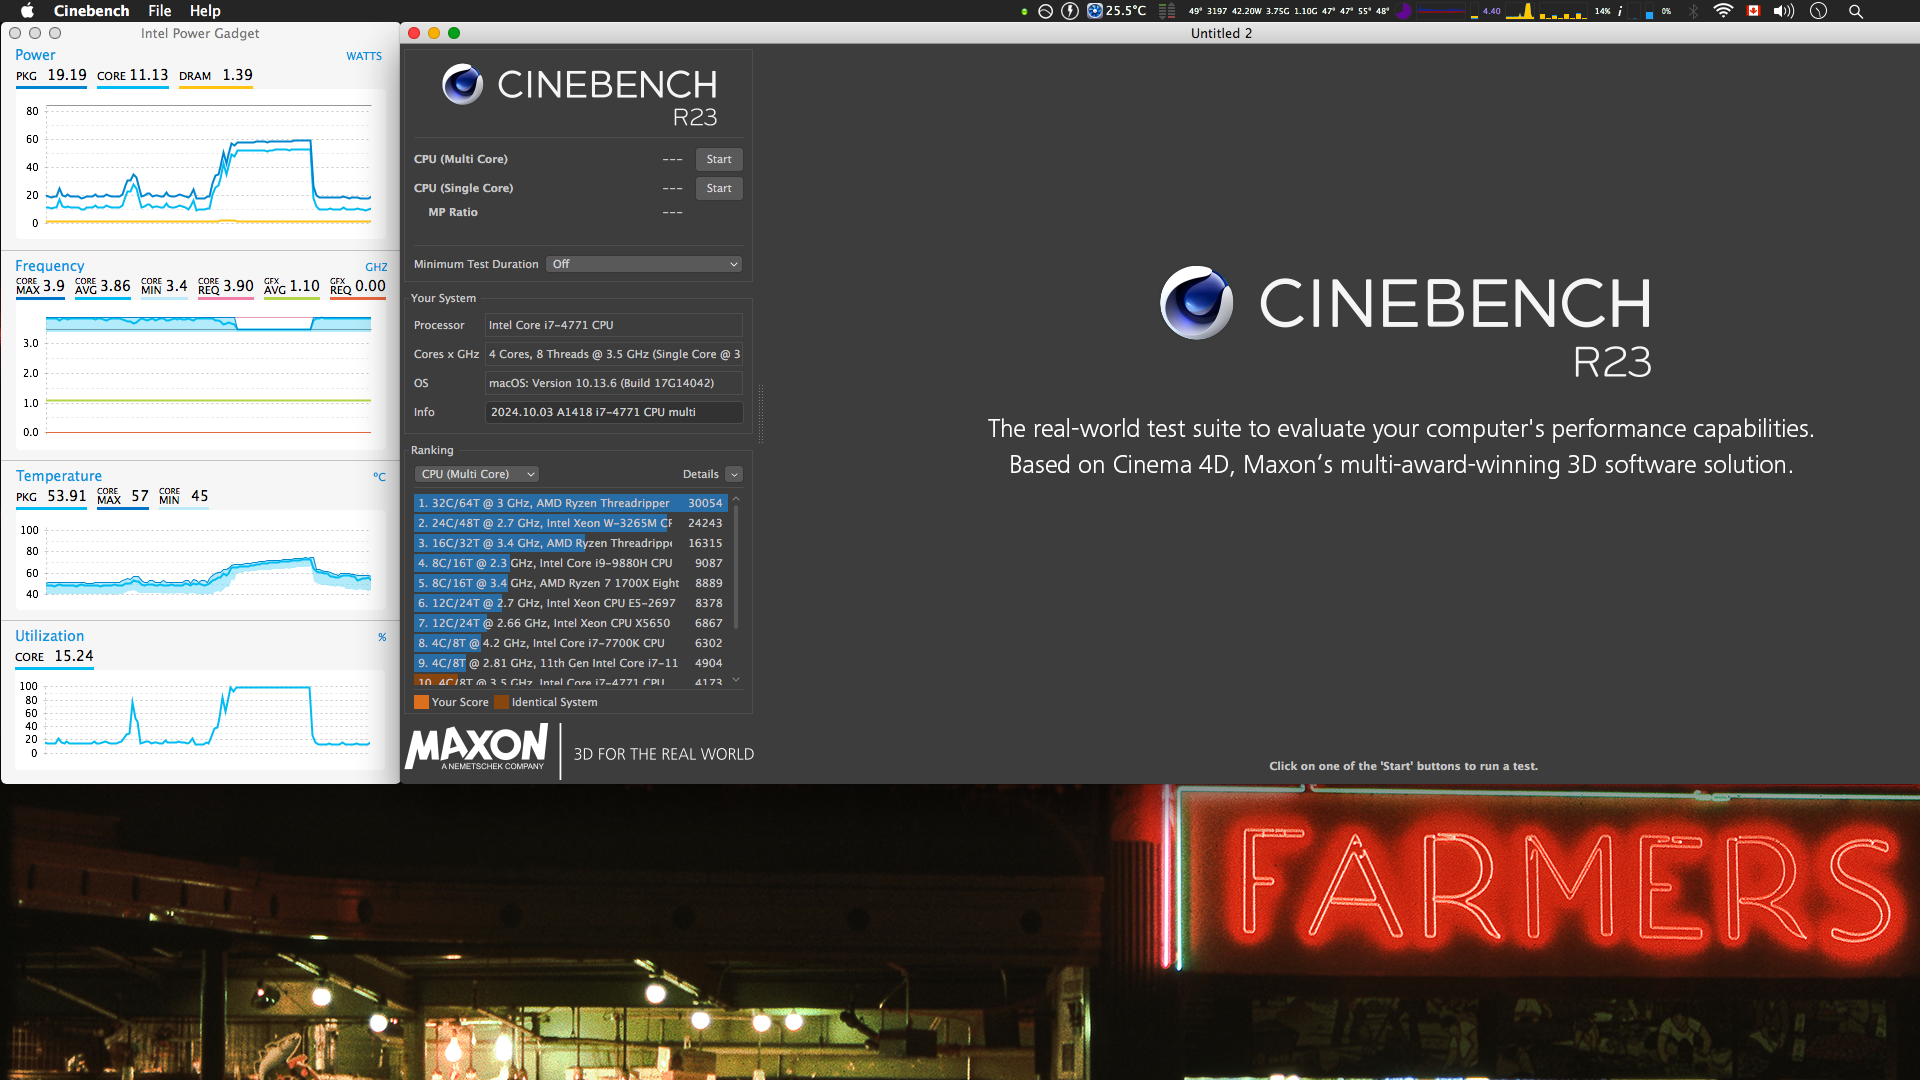Open the volume menu bar icon

coord(1784,11)
